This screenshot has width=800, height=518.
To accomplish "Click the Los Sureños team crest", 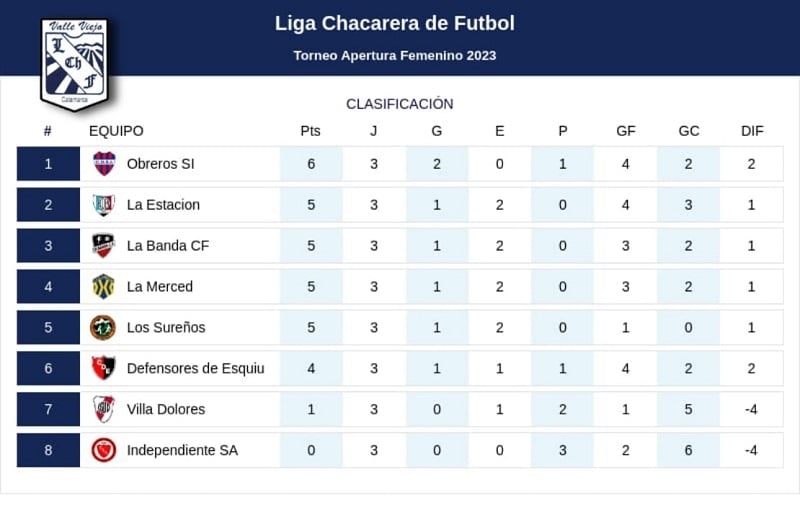I will pos(103,328).
